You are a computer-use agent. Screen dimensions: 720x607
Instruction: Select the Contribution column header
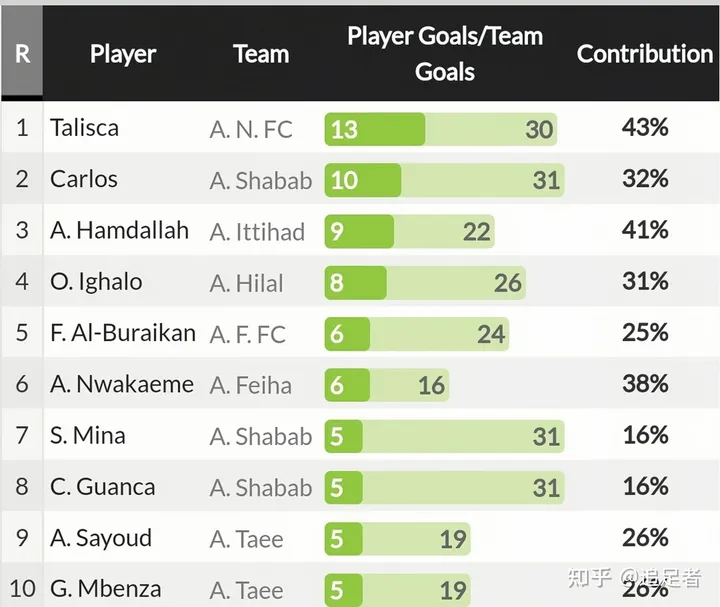point(644,54)
